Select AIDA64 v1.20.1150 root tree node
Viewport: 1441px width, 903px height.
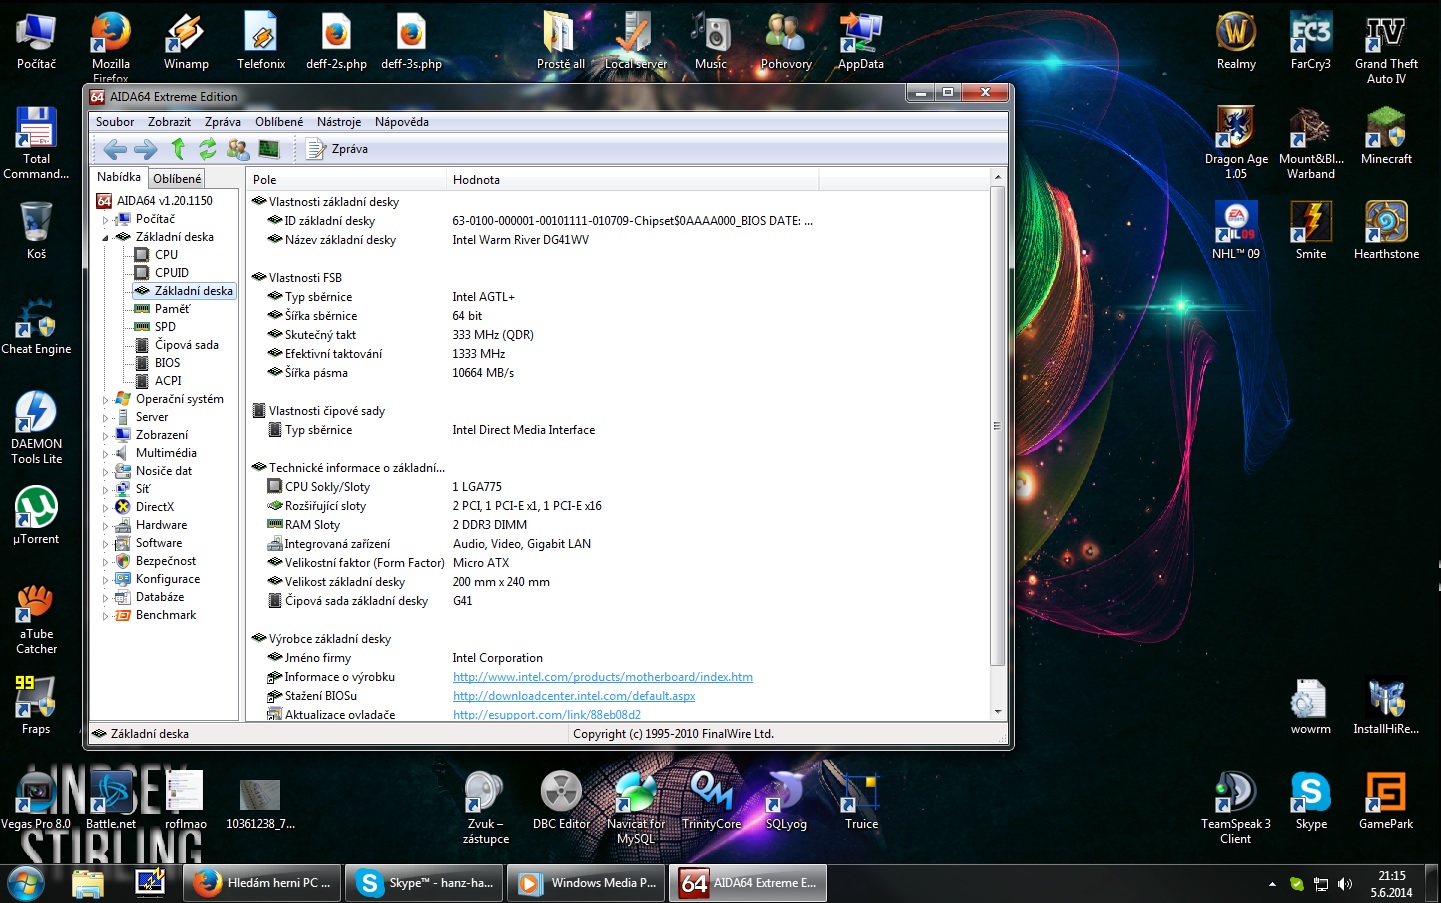point(155,201)
